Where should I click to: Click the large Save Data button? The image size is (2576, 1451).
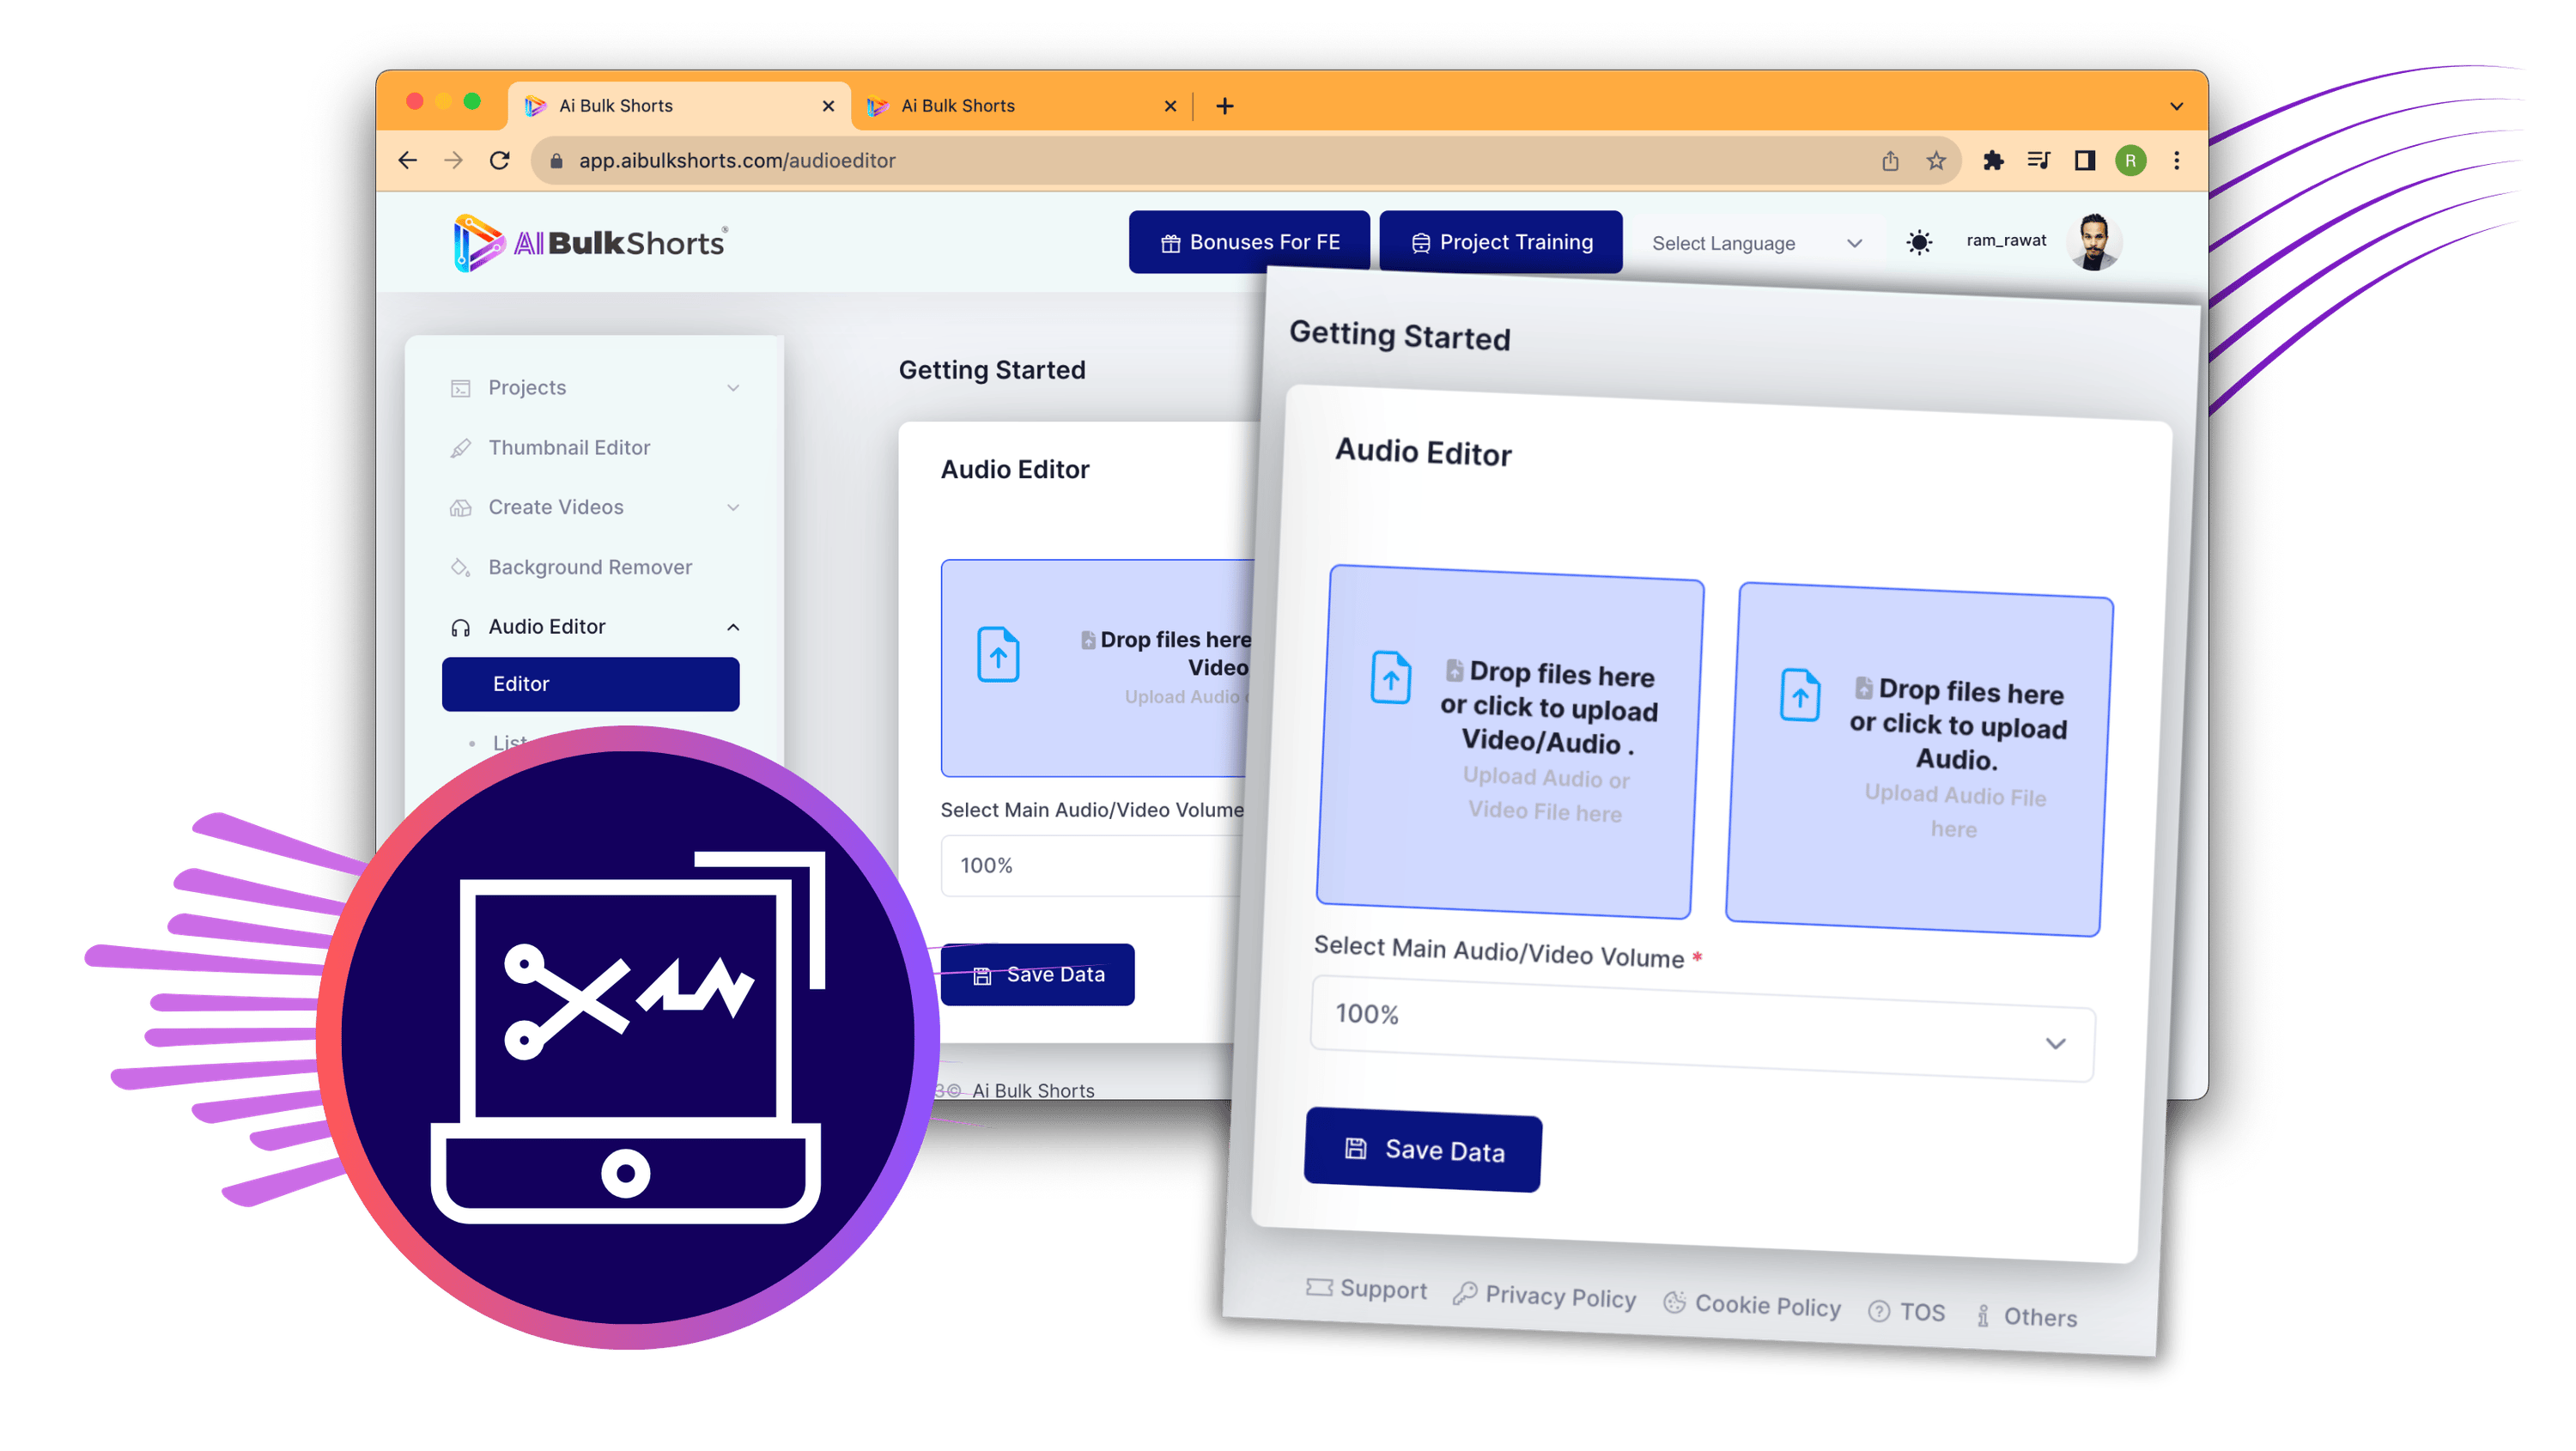(x=1422, y=1150)
